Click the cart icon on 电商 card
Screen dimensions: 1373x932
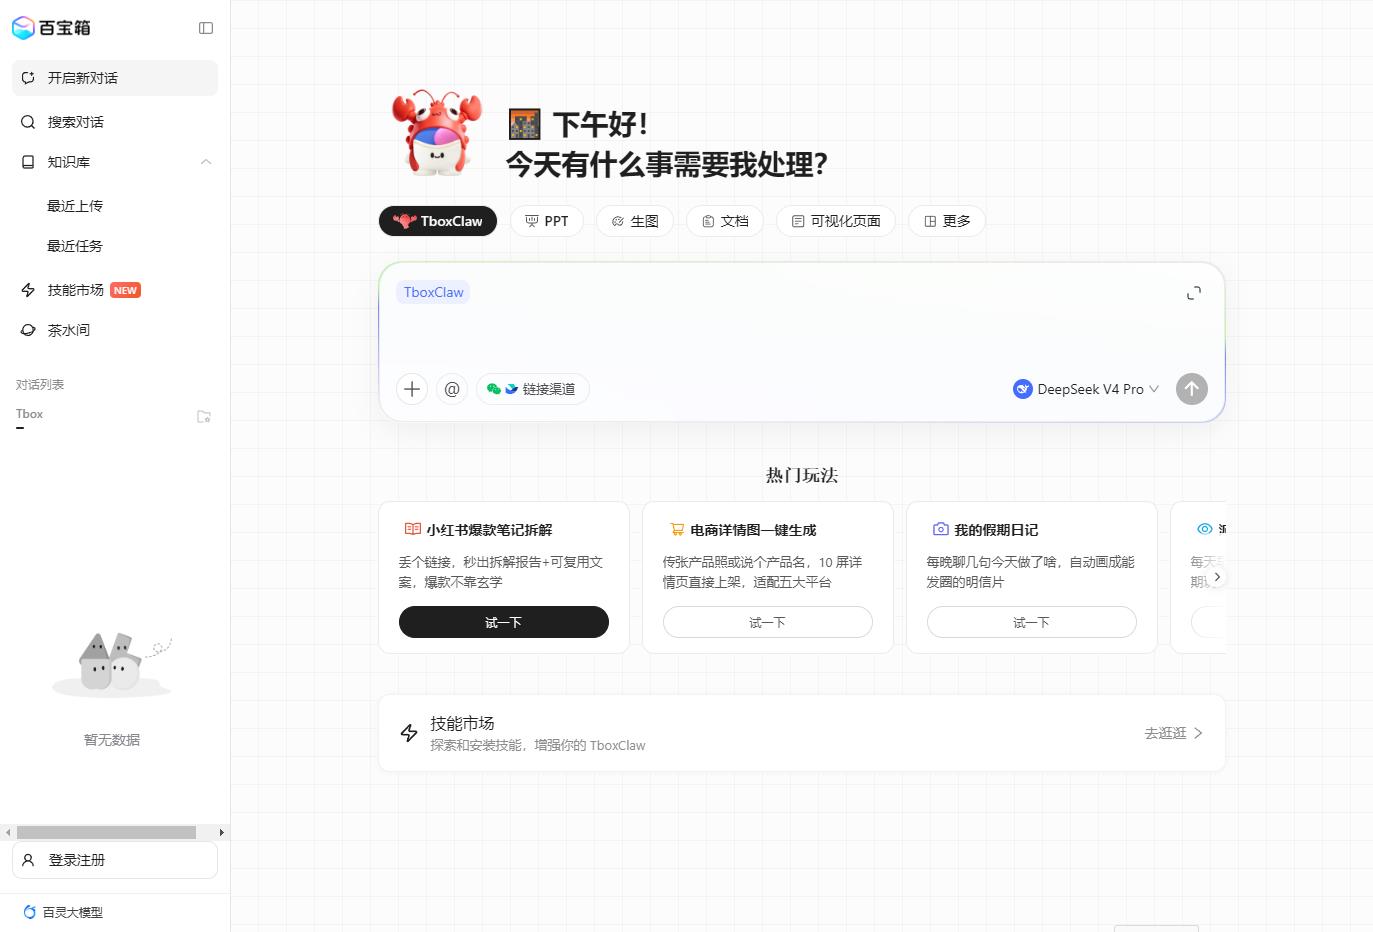pyautogui.click(x=676, y=529)
